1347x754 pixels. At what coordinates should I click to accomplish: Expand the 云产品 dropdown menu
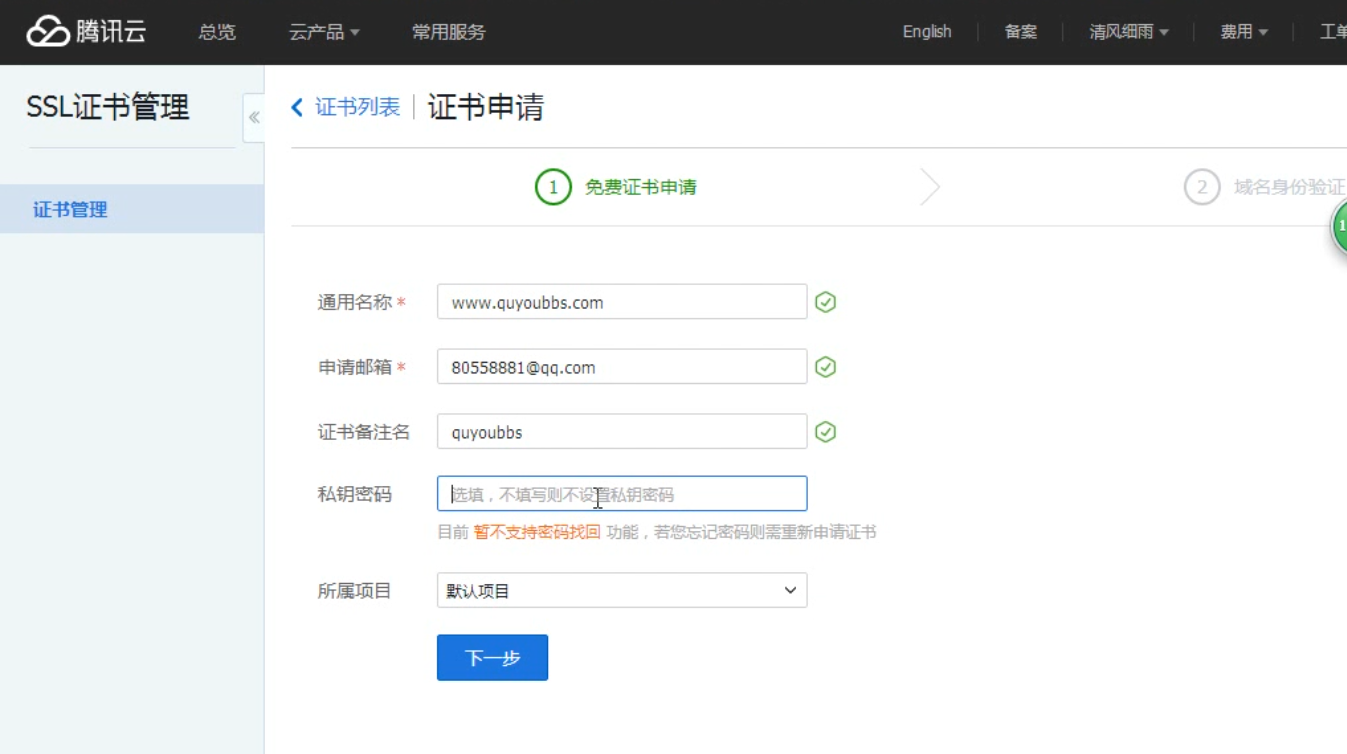click(x=323, y=32)
